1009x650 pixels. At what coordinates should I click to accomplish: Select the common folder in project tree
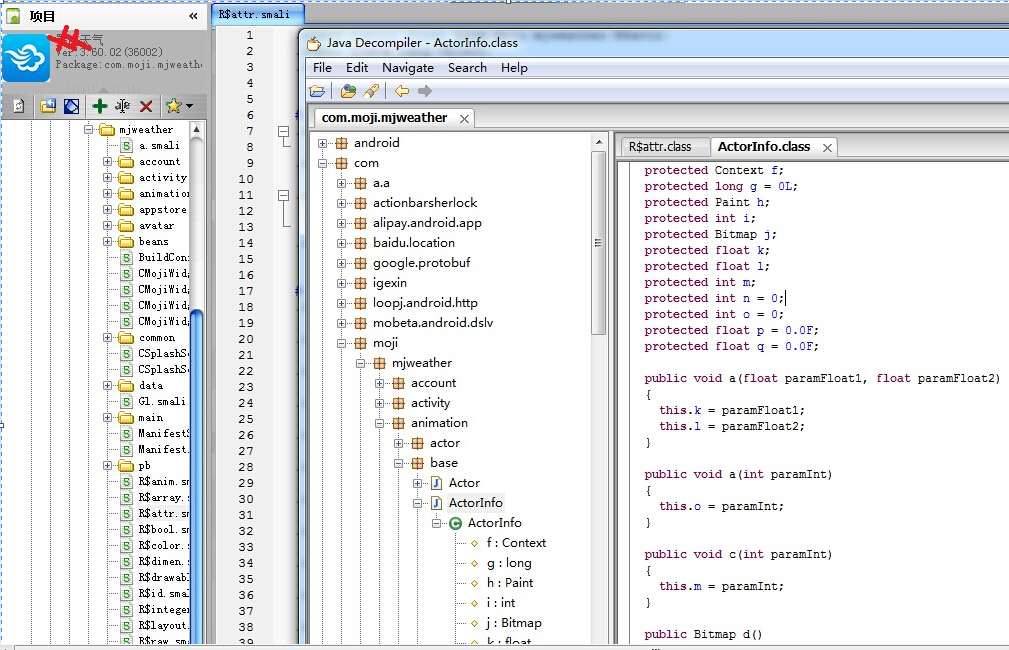[x=156, y=338]
